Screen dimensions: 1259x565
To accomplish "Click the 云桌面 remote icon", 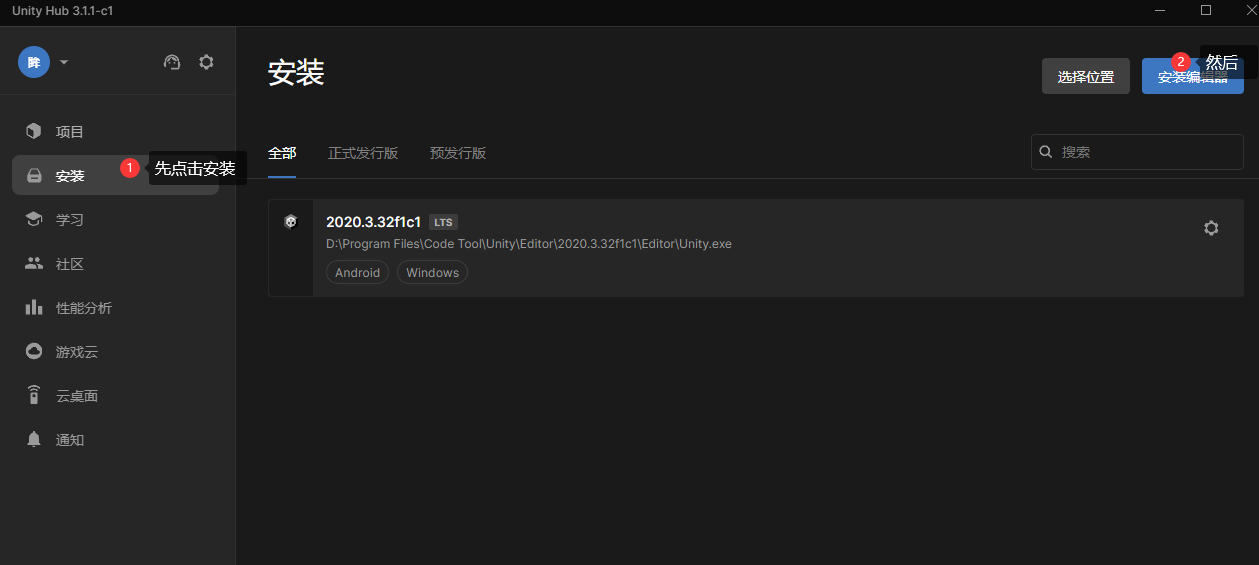I will (34, 395).
